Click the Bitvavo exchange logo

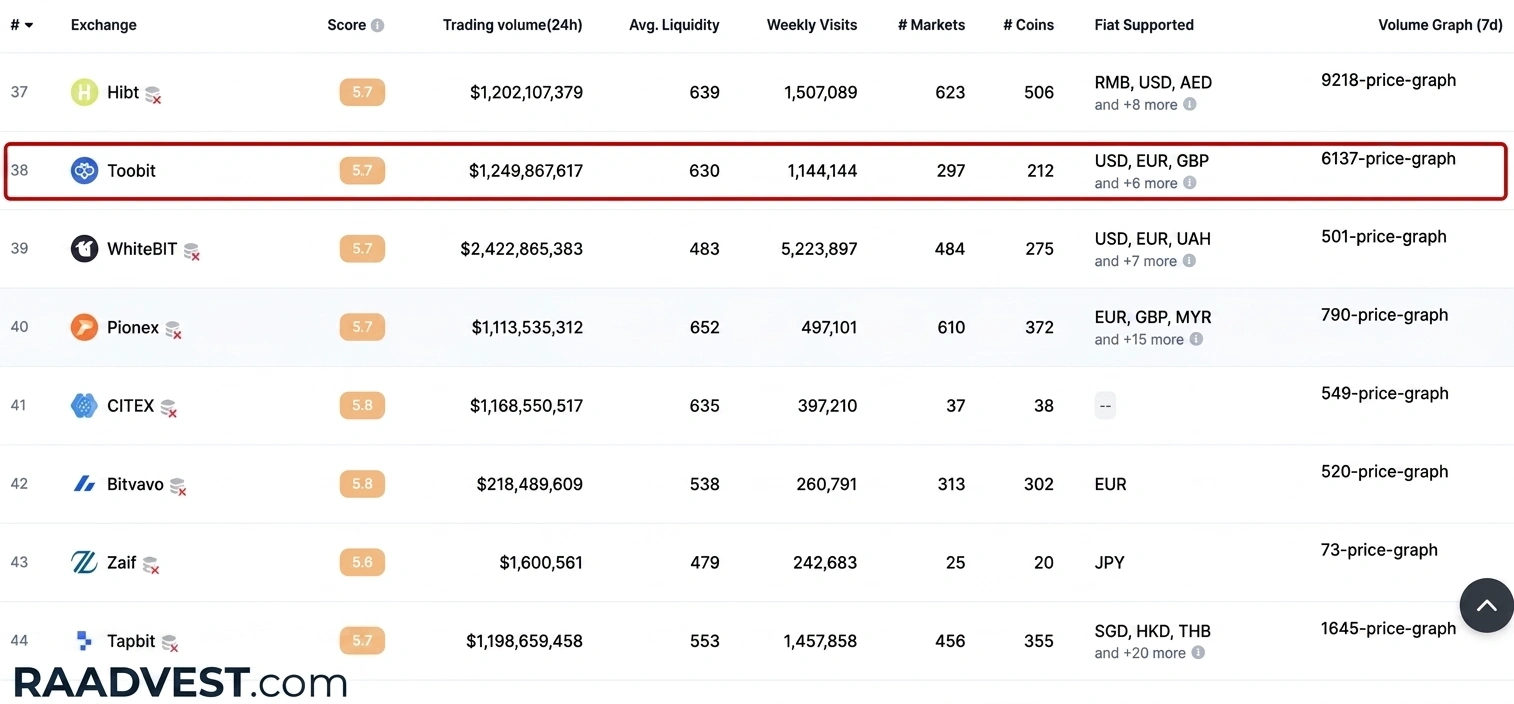tap(84, 484)
